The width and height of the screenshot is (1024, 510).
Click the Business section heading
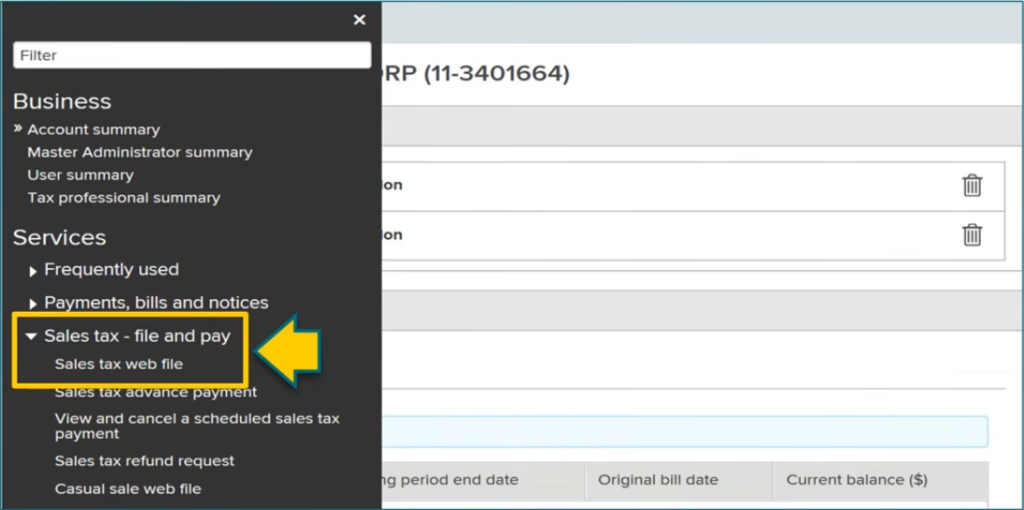point(62,102)
